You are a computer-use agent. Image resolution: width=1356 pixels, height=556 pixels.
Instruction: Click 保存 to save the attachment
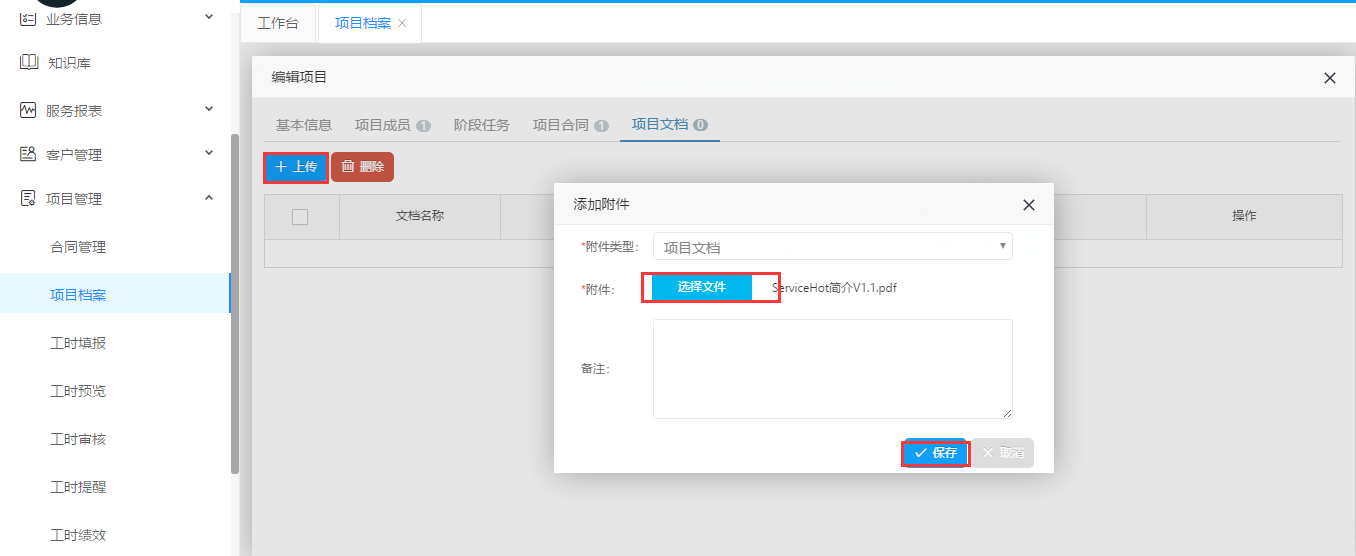point(936,453)
